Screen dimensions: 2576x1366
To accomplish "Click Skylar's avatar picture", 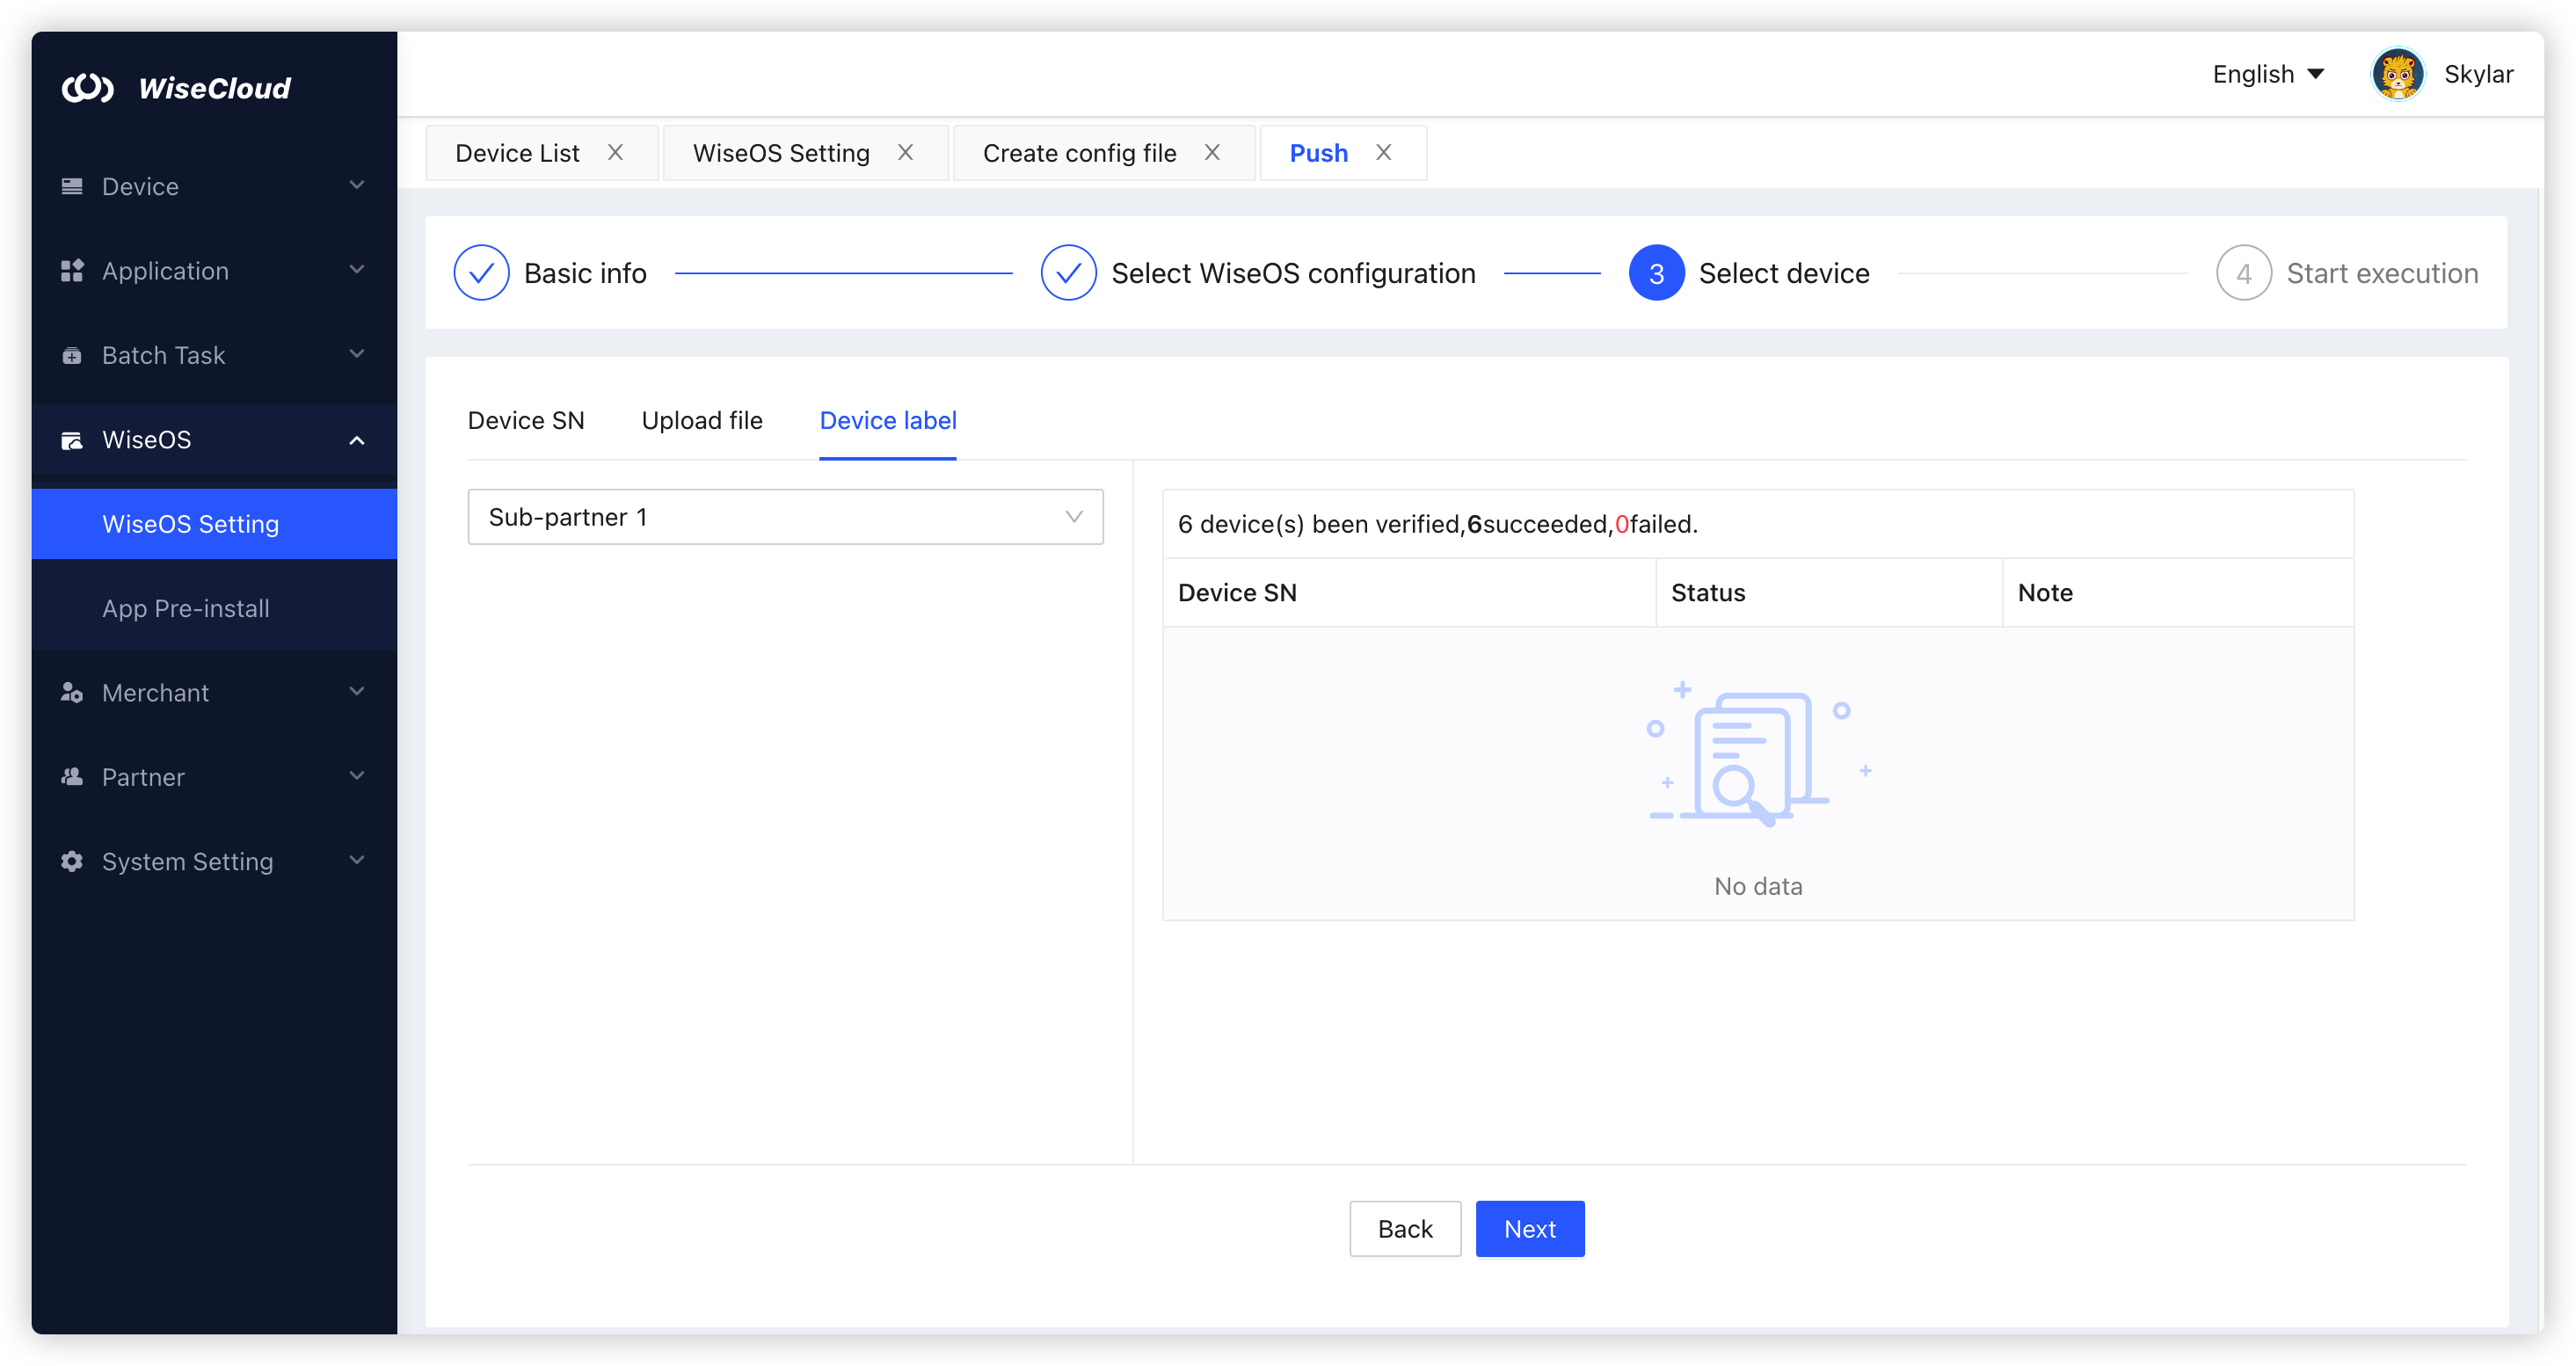I will (x=2397, y=73).
